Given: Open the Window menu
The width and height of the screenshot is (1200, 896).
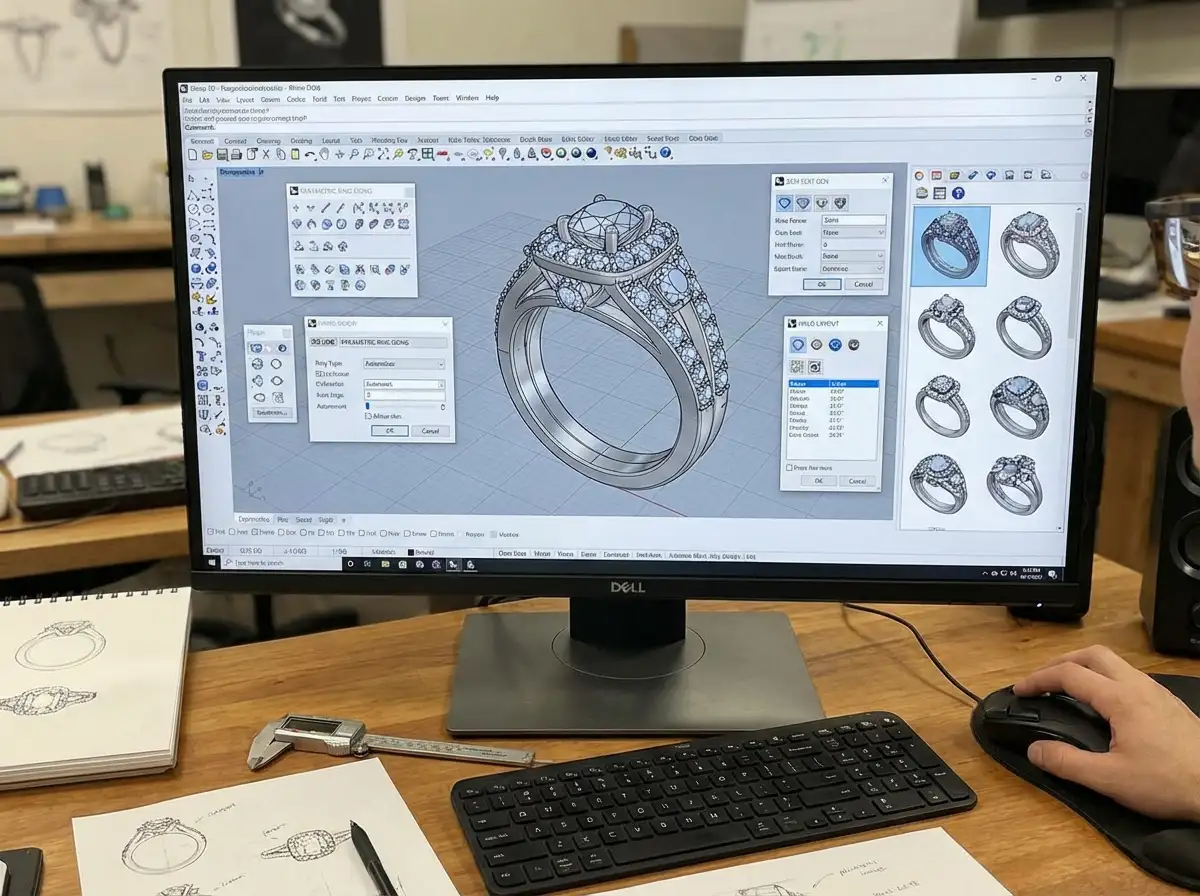Looking at the screenshot, I should pyautogui.click(x=467, y=98).
